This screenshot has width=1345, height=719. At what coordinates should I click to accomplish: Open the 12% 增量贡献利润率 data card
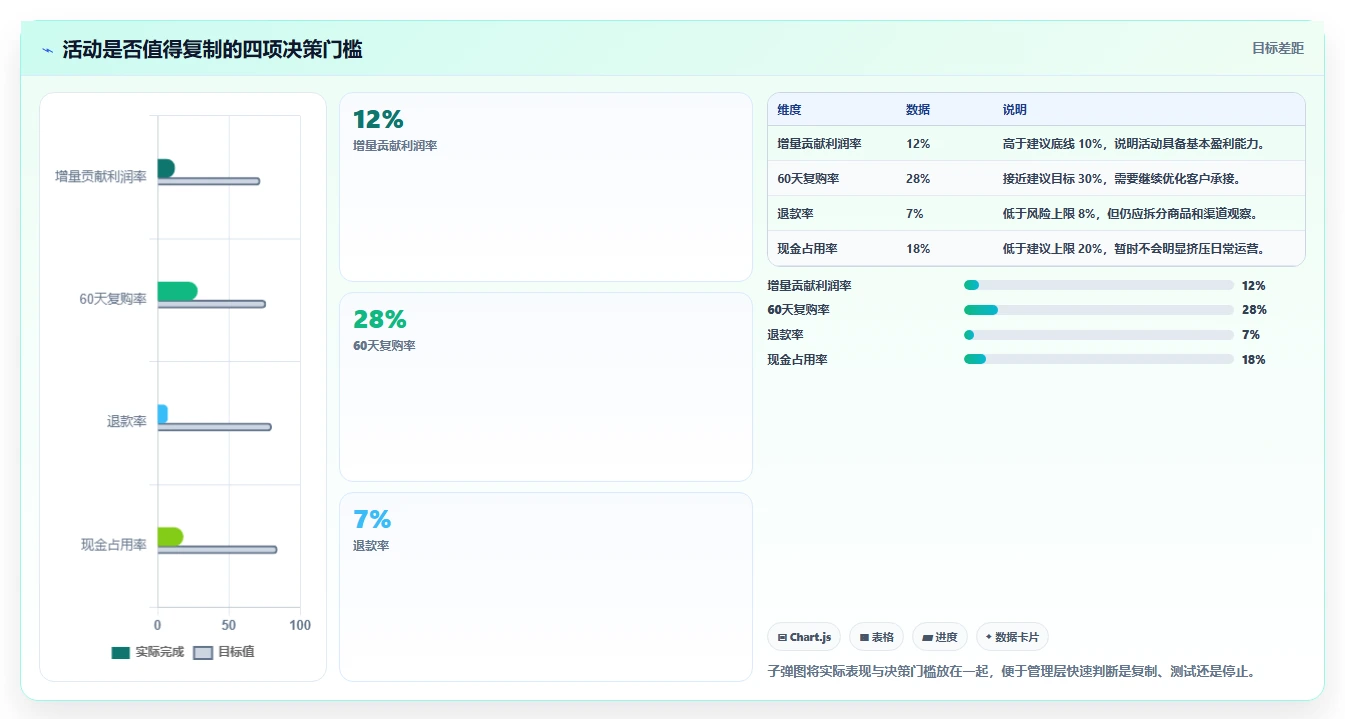click(x=546, y=187)
